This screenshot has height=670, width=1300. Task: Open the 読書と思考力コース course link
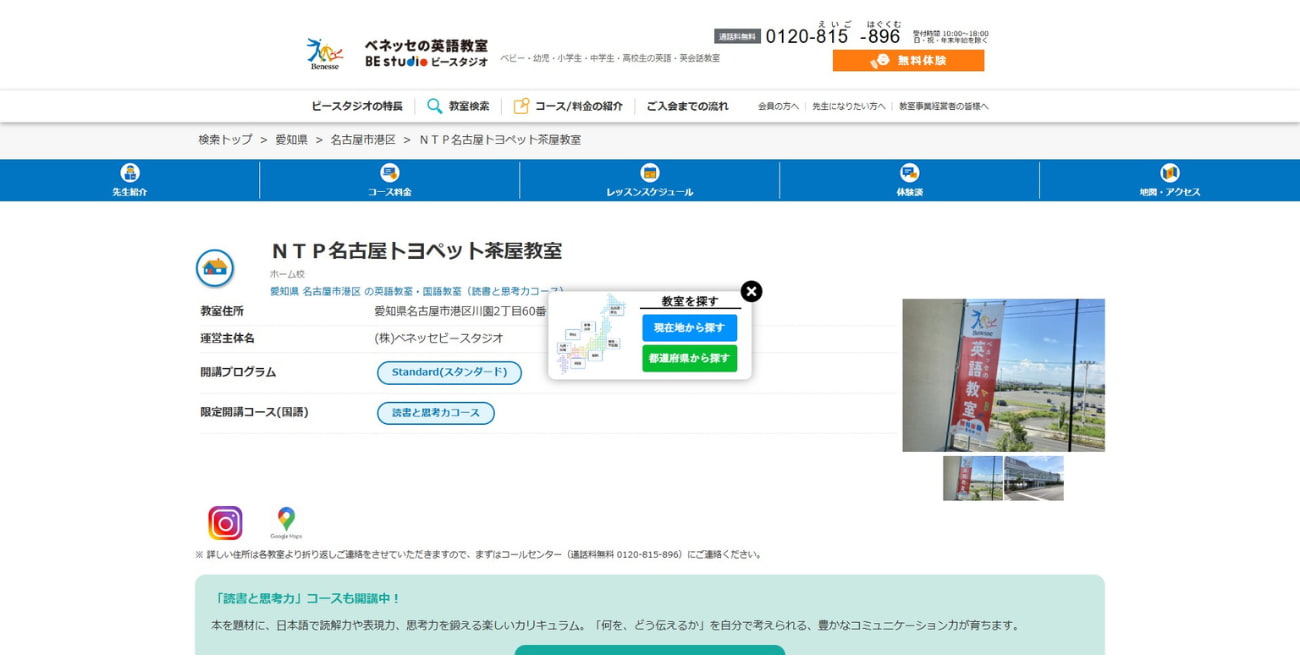tap(437, 413)
